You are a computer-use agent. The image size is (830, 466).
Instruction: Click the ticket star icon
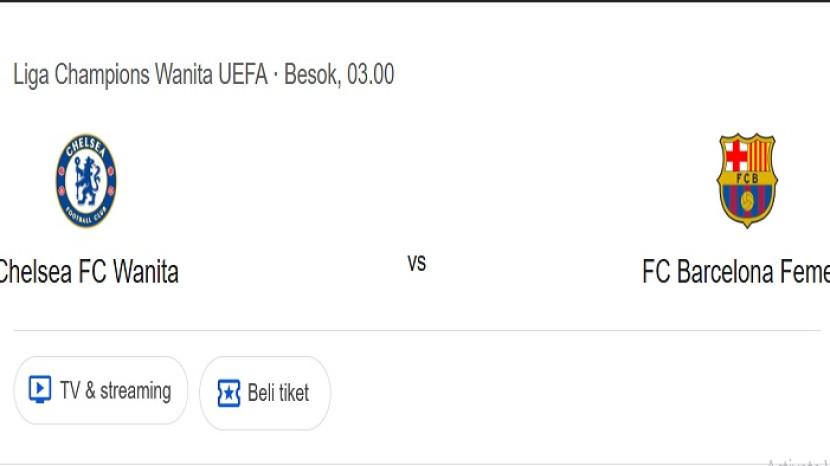(x=229, y=393)
